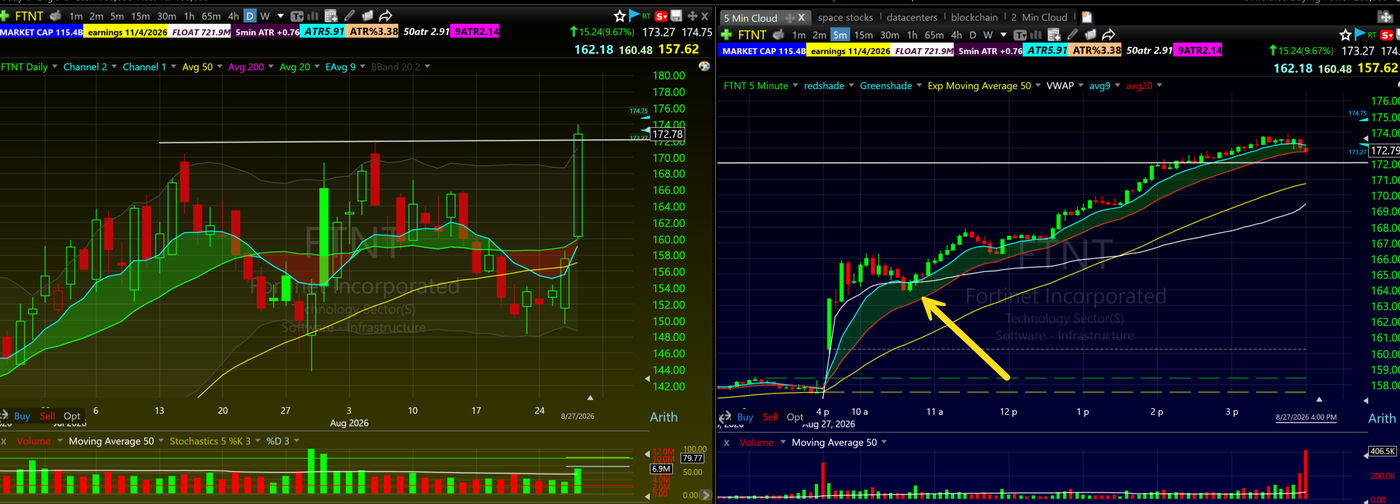Click the blue flag icon in the right chart
Screen dimensions: 1400x504
coord(1360,35)
